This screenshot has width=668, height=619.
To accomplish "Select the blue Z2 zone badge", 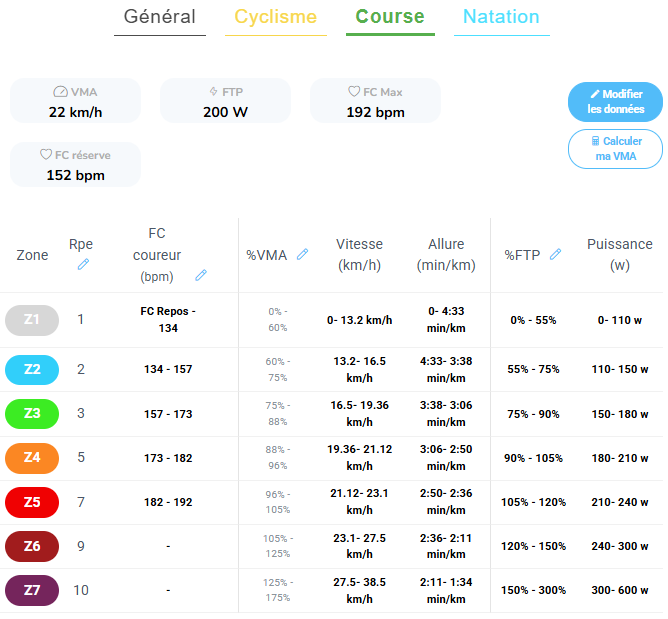I will coord(32,369).
